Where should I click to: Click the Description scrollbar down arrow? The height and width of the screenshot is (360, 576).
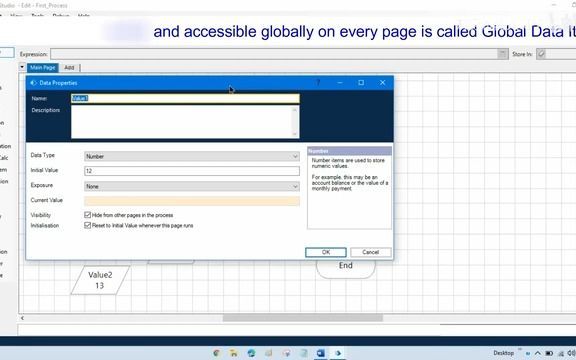pyautogui.click(x=295, y=134)
